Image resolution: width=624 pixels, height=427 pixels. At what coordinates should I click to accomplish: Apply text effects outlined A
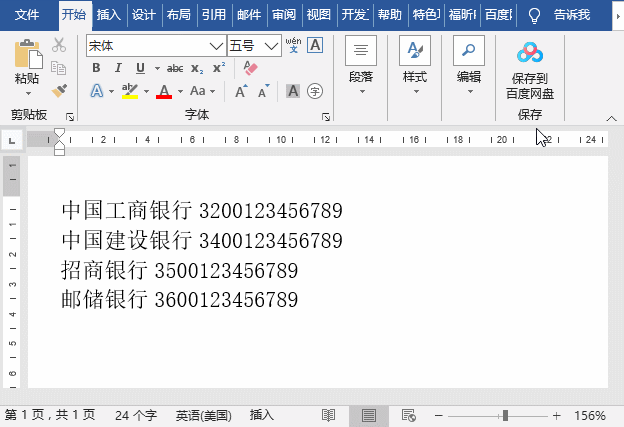coord(97,91)
